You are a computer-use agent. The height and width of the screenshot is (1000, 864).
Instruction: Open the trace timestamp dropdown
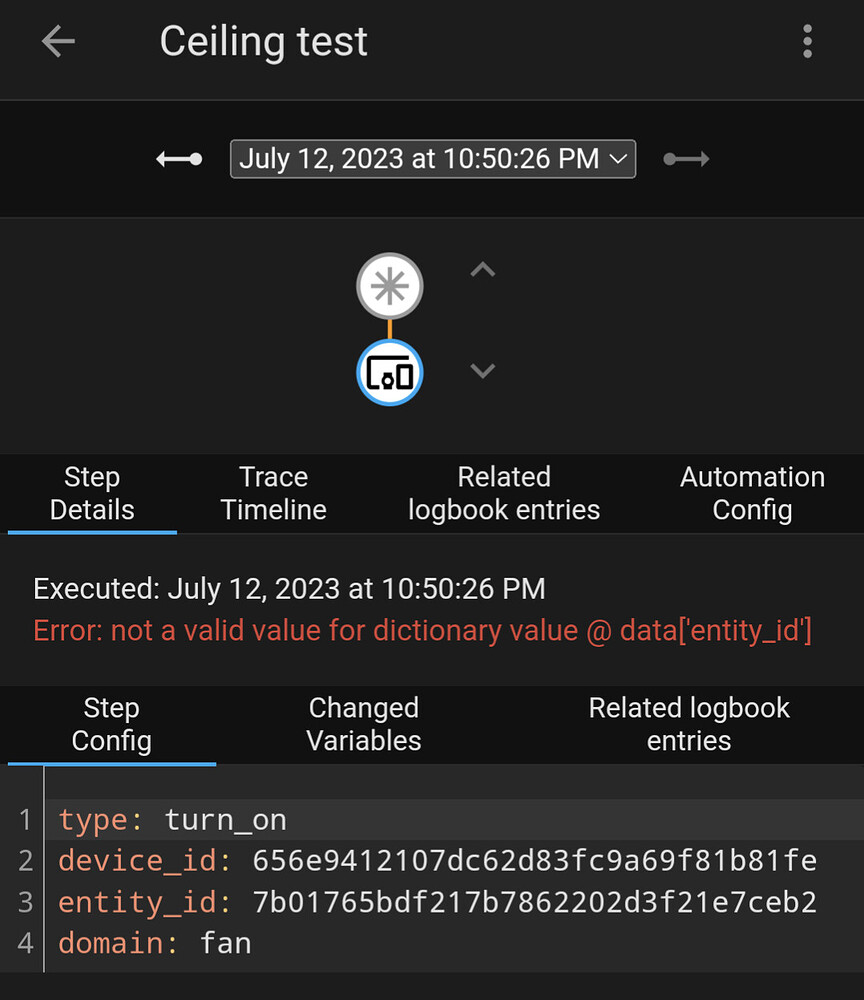[x=432, y=158]
